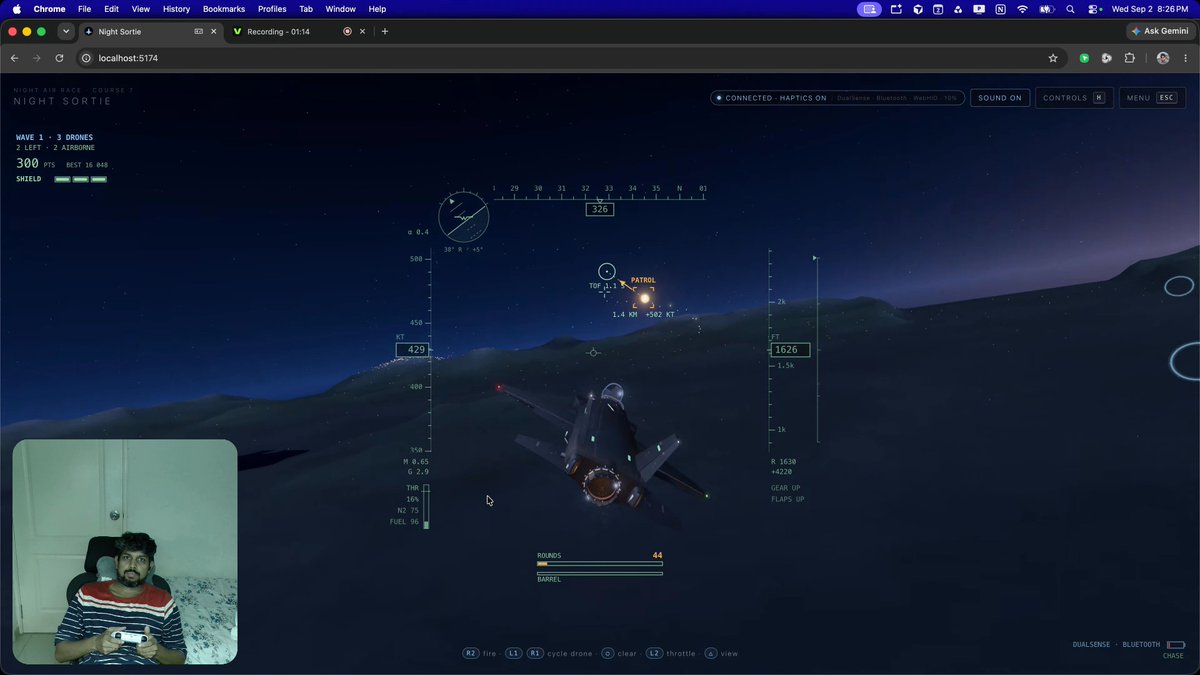Click the media indicator in Night Sortie tab
This screenshot has width=1200, height=675.
[x=198, y=31]
